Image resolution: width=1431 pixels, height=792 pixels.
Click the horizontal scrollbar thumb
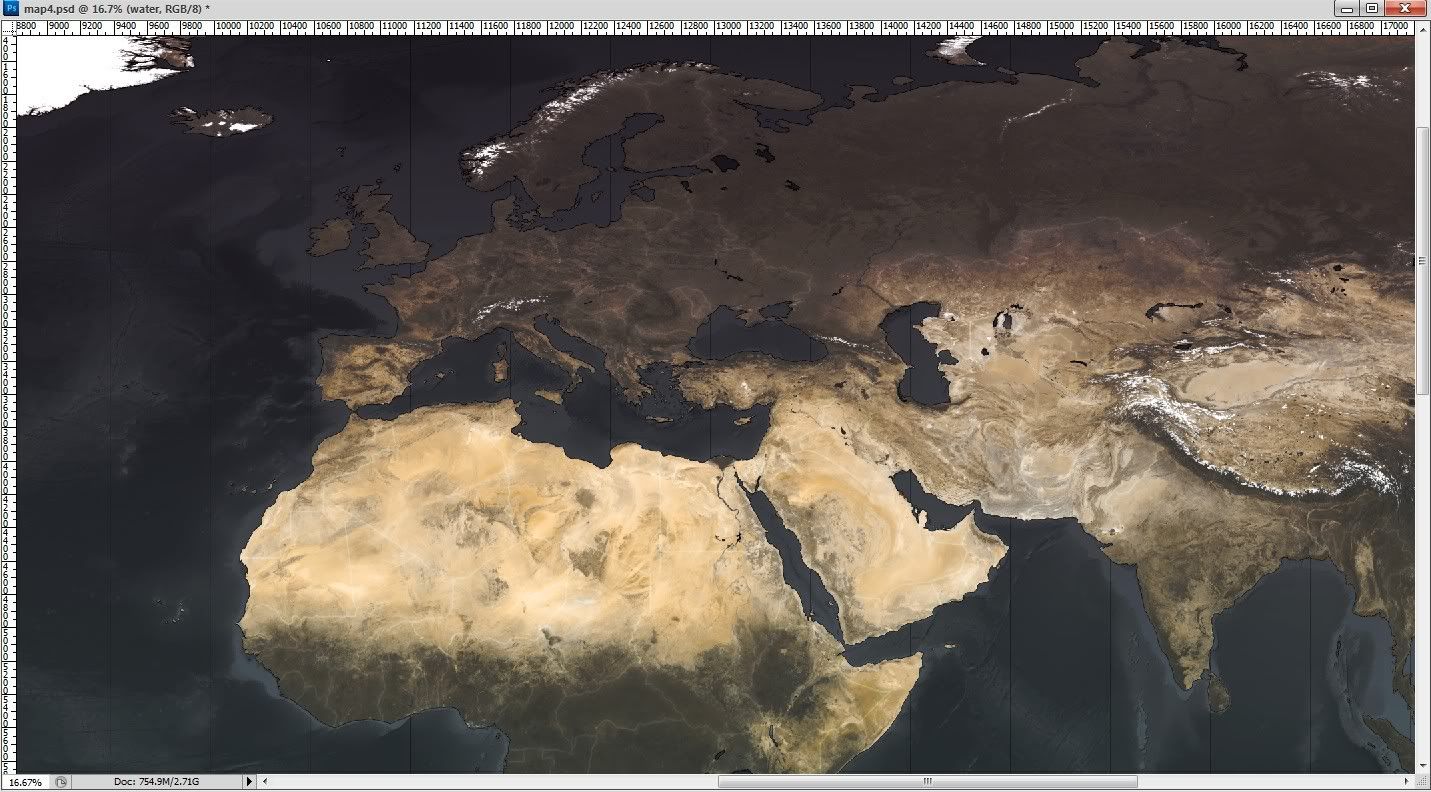click(x=928, y=782)
